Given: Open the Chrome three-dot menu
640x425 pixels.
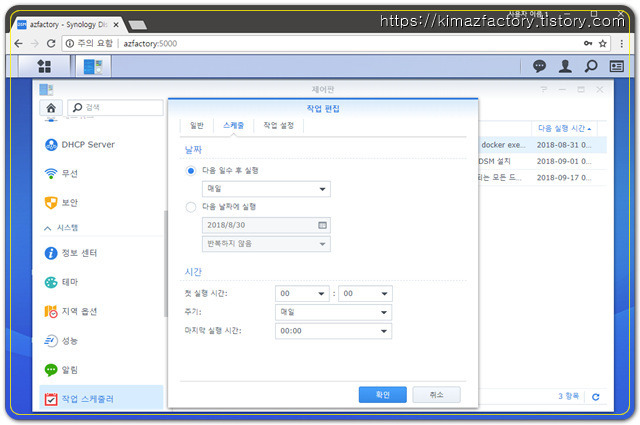Looking at the screenshot, I should 622,43.
